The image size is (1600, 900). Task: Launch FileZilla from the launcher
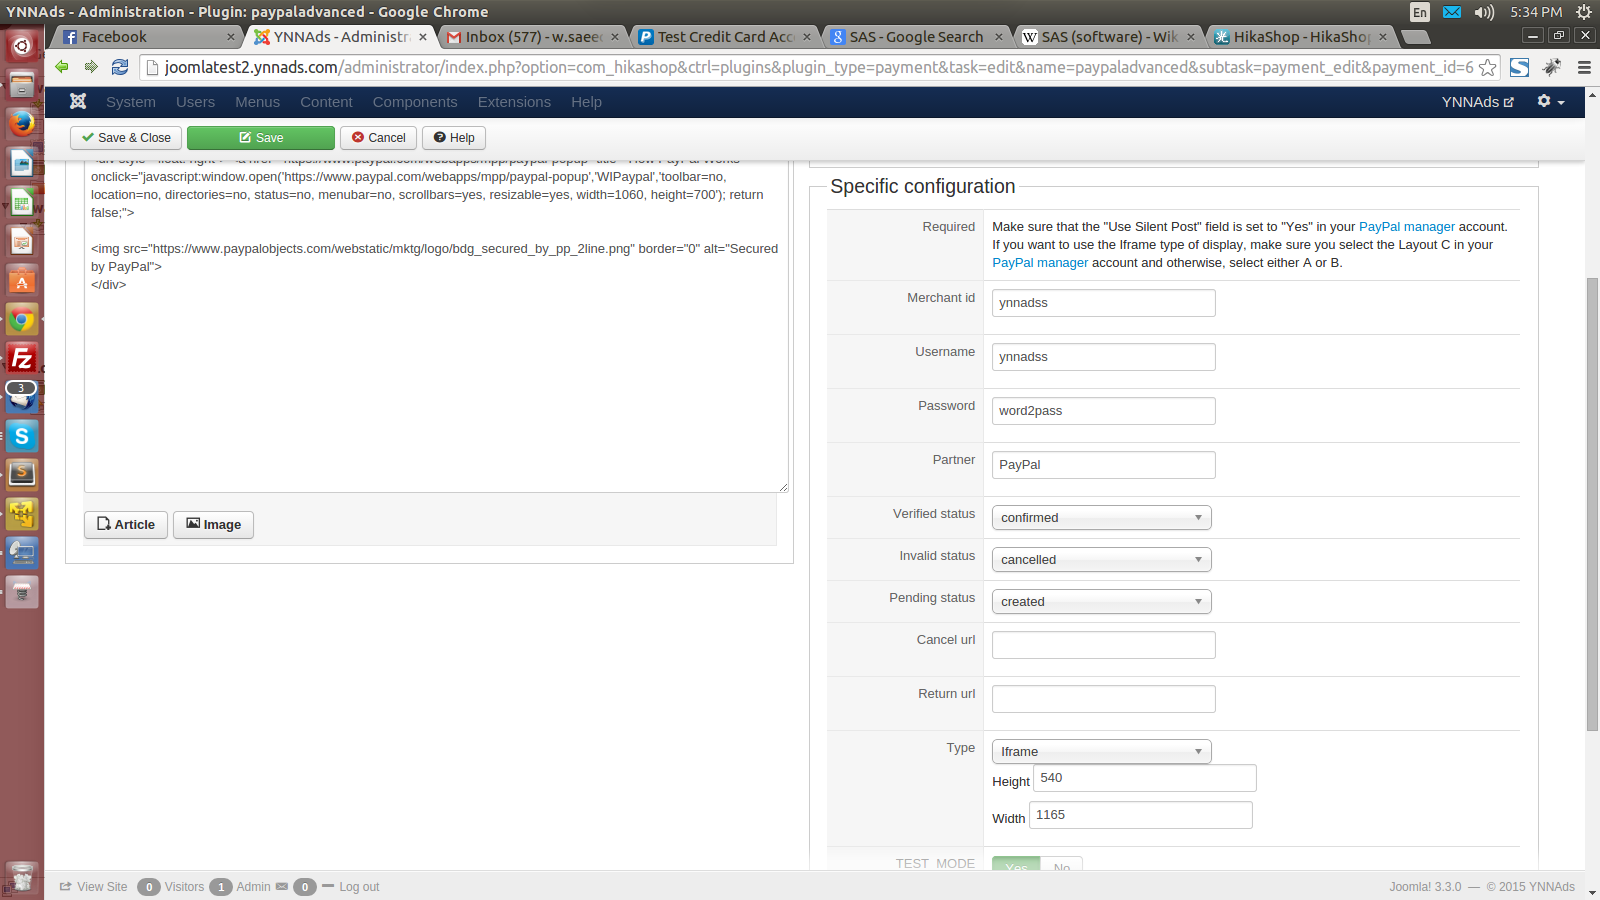pos(22,358)
